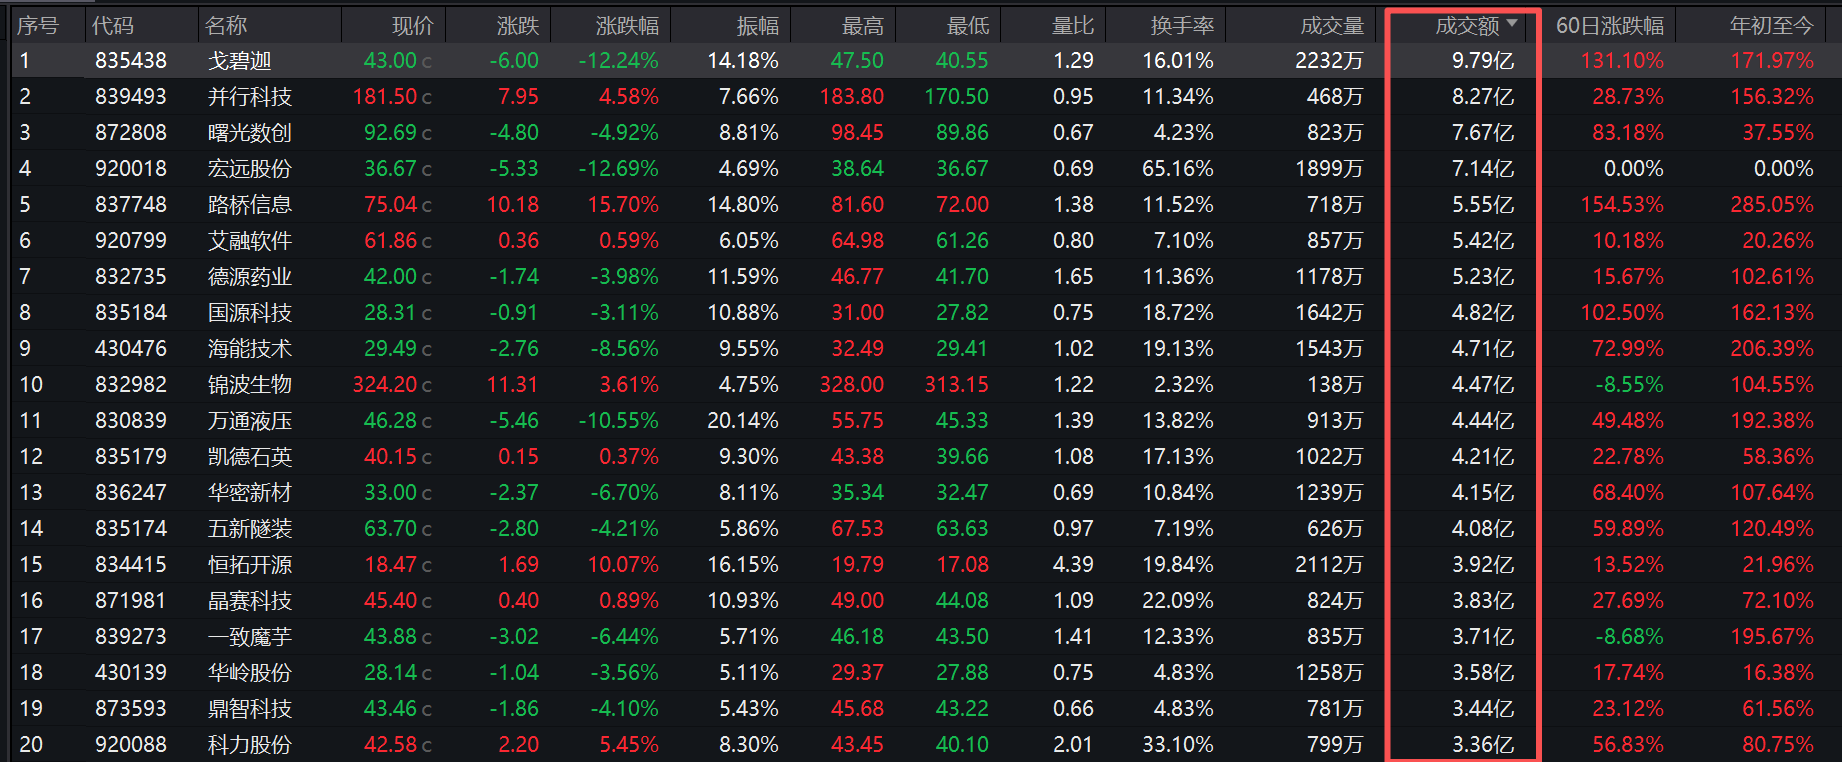This screenshot has width=1842, height=762.
Task: Select stock name 艾融软件
Action: click(x=250, y=241)
